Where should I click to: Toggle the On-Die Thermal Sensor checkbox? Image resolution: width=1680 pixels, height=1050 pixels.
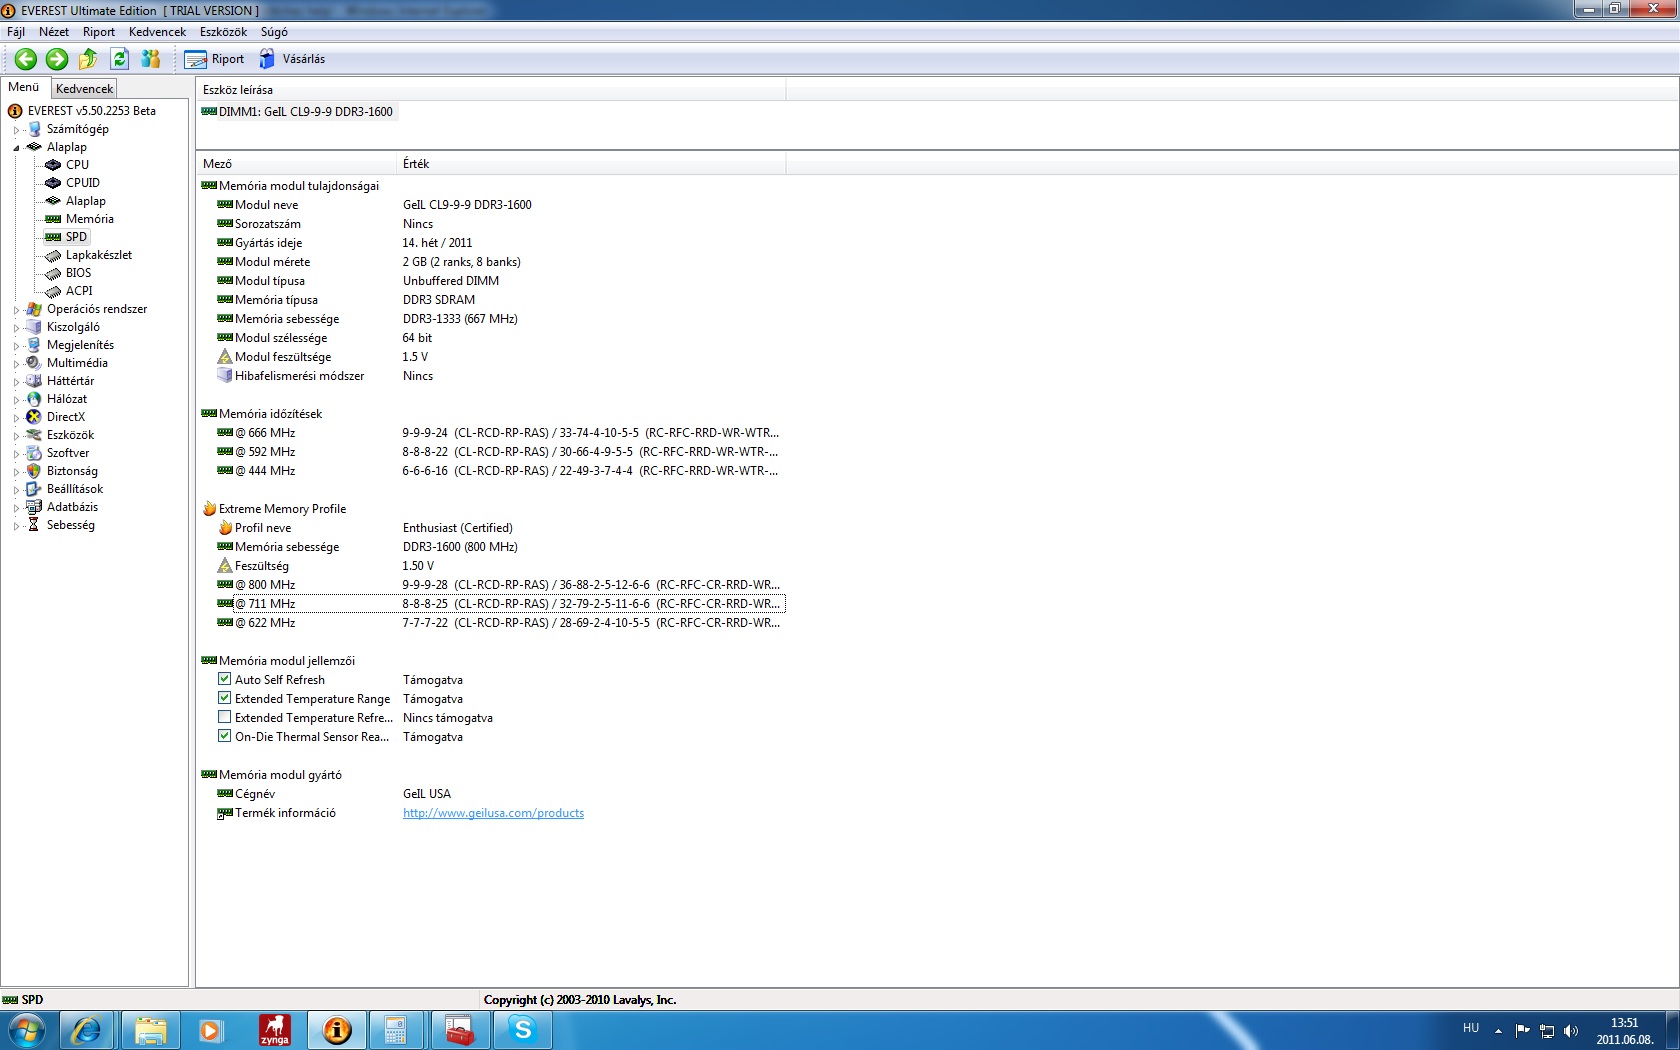click(225, 736)
